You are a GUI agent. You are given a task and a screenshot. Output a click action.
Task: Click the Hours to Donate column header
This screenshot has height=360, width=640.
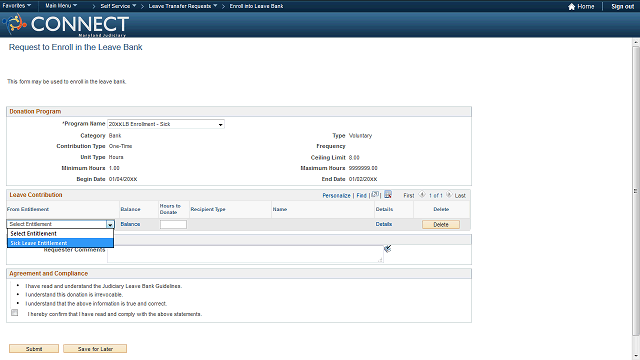point(170,209)
